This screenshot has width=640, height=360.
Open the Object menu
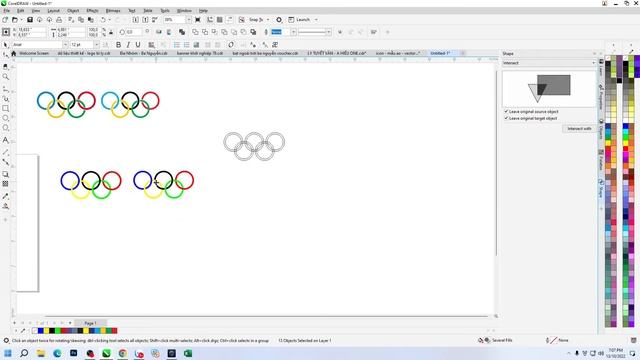click(73, 11)
